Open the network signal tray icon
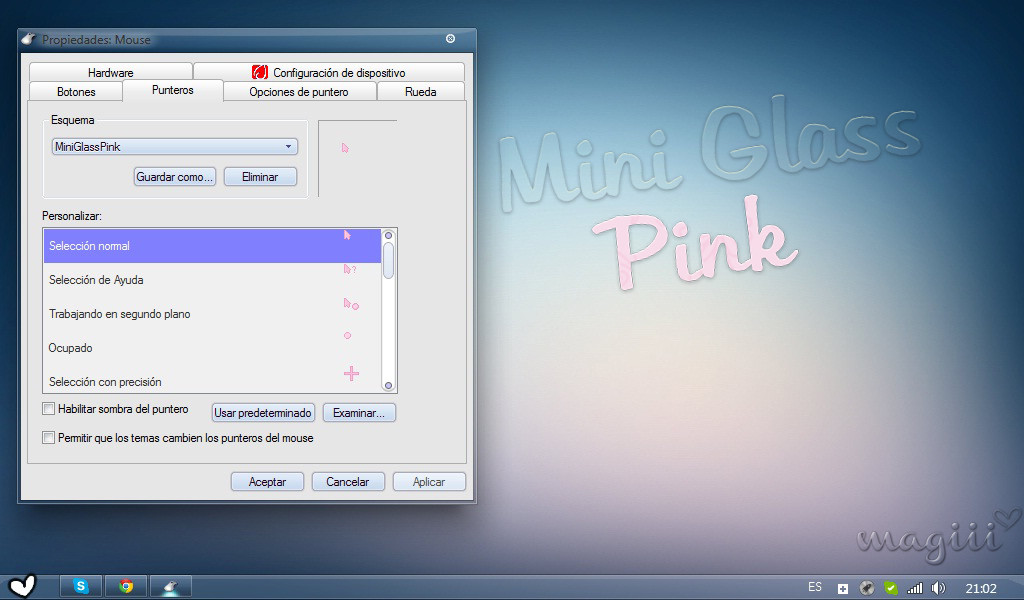Image resolution: width=1024 pixels, height=600 pixels. [x=915, y=588]
